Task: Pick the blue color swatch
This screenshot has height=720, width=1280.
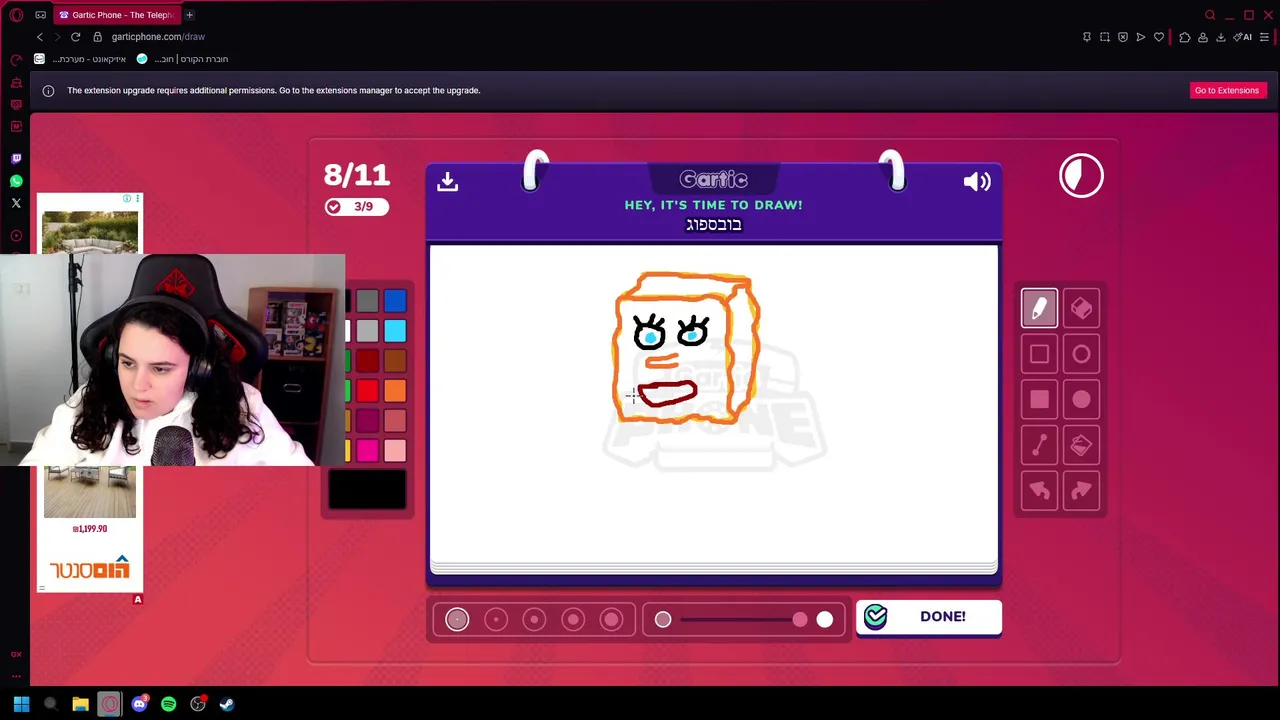Action: [395, 301]
